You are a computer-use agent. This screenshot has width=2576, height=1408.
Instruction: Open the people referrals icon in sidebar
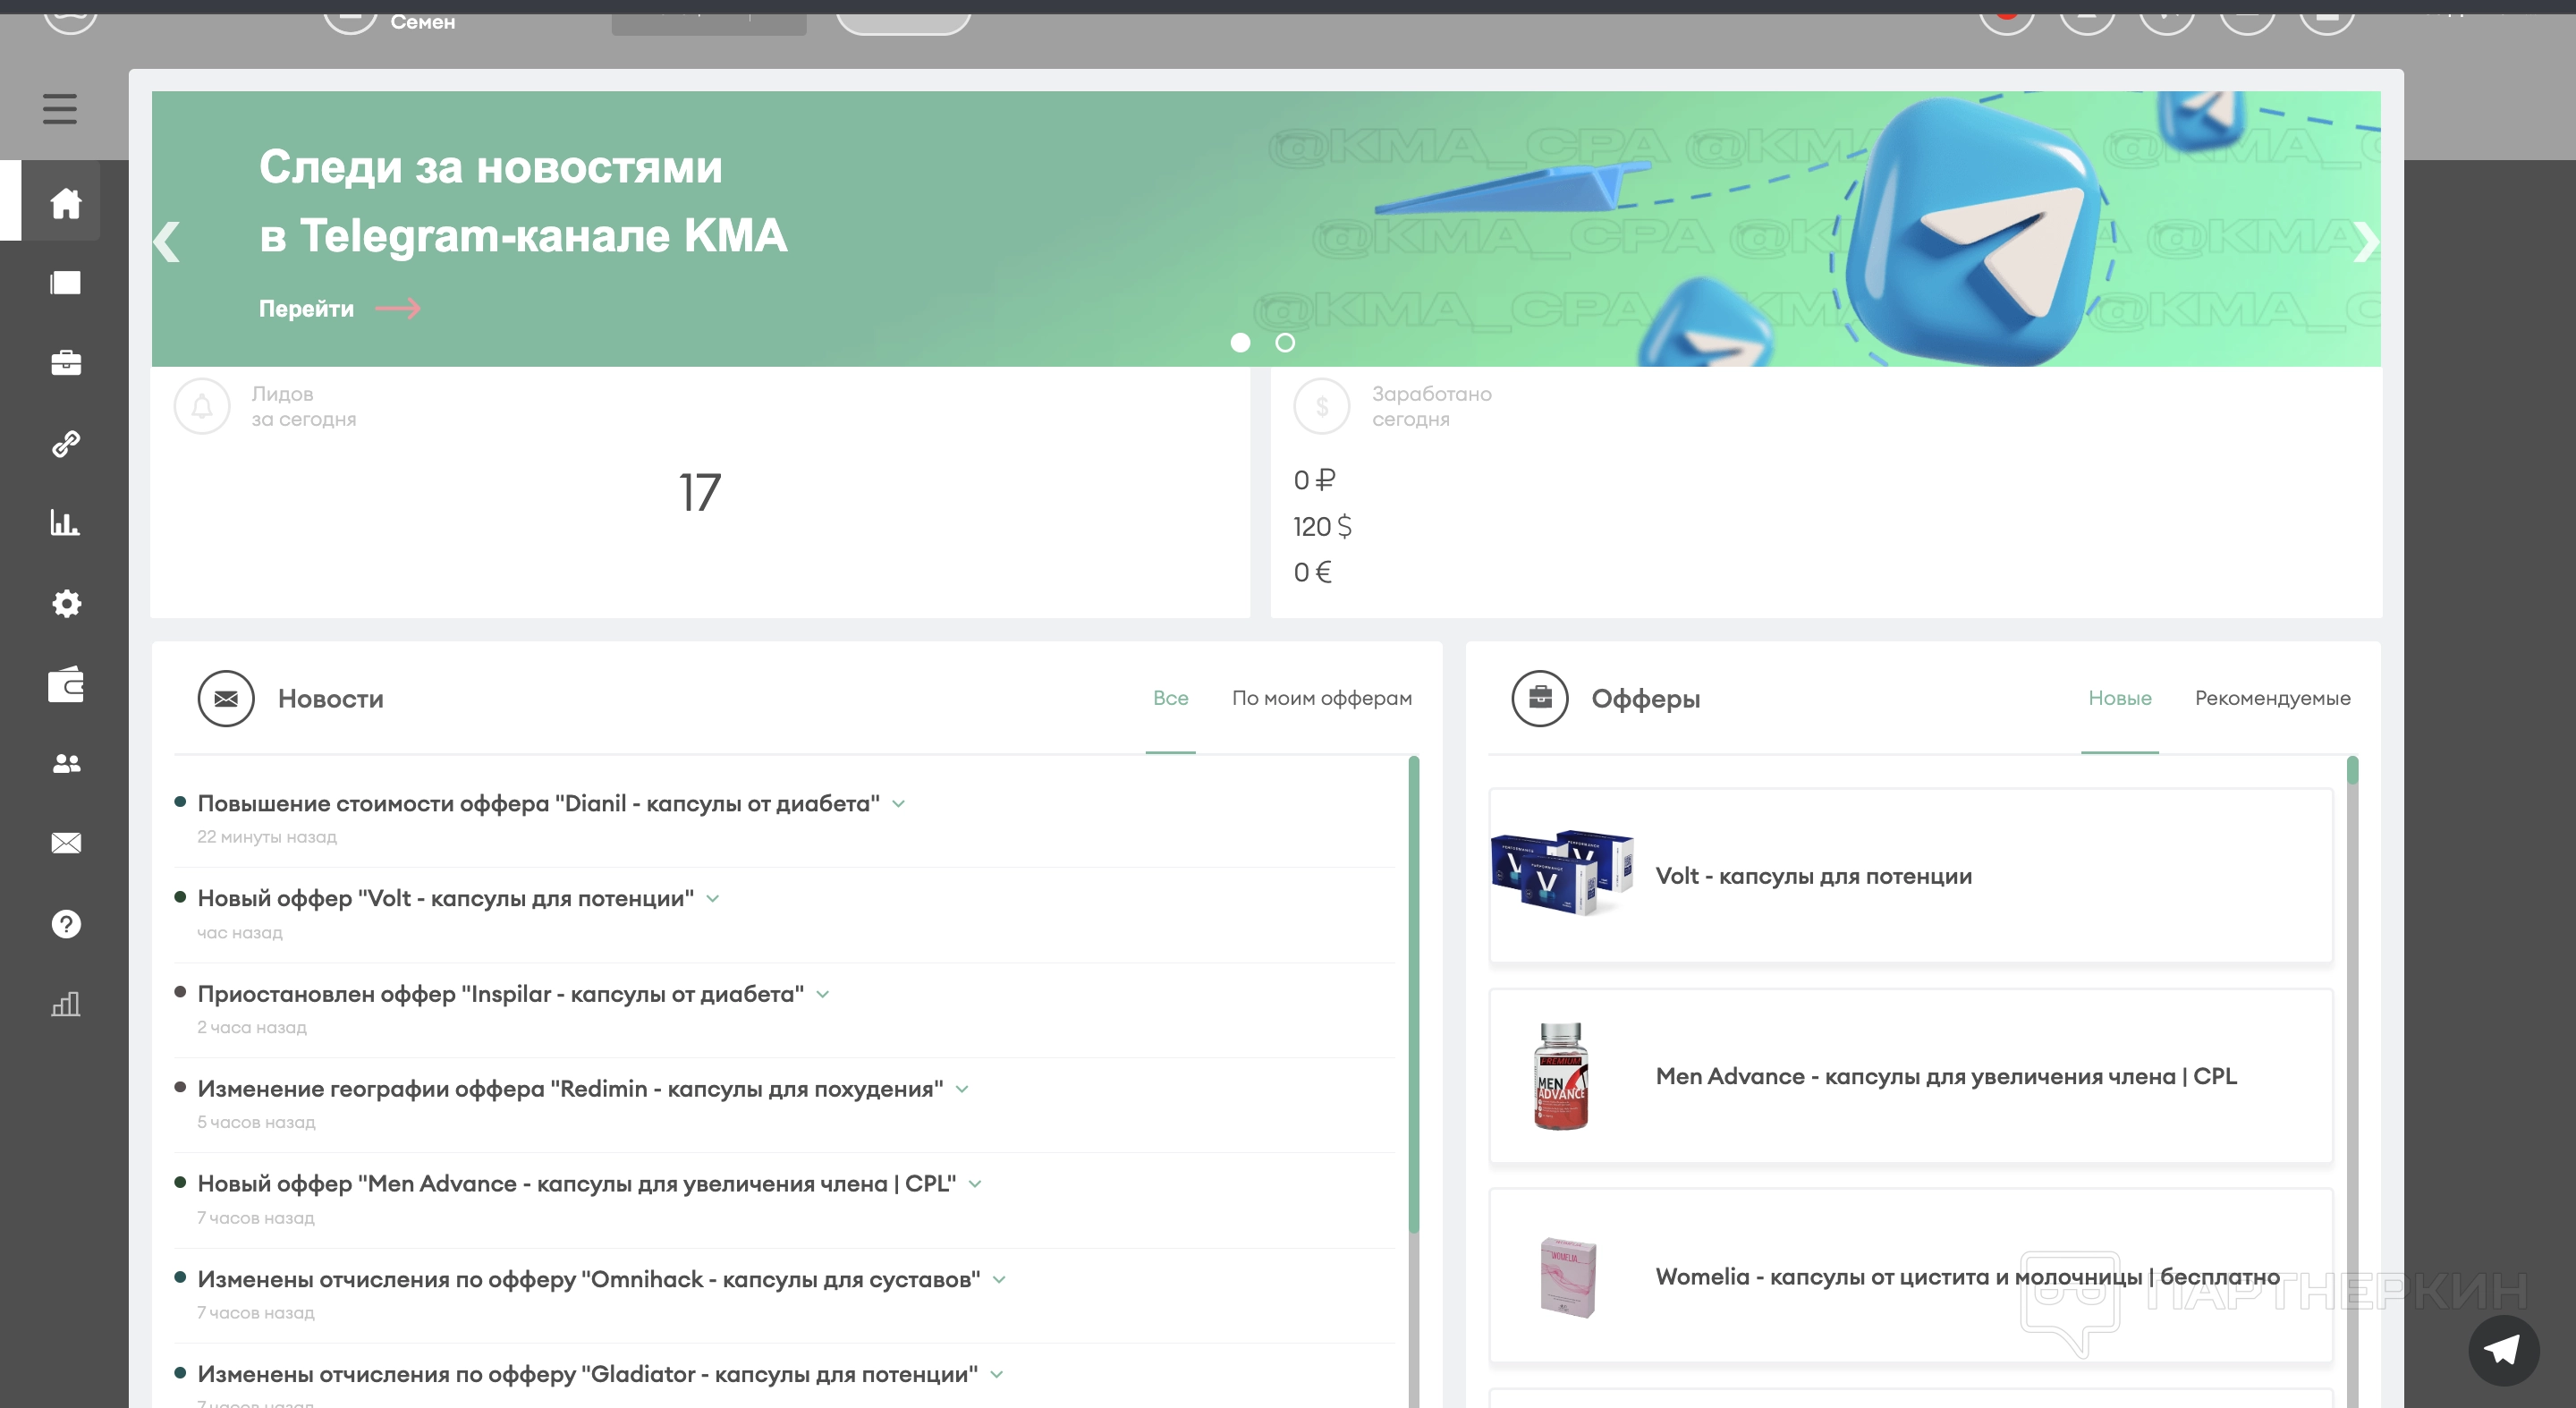point(66,764)
